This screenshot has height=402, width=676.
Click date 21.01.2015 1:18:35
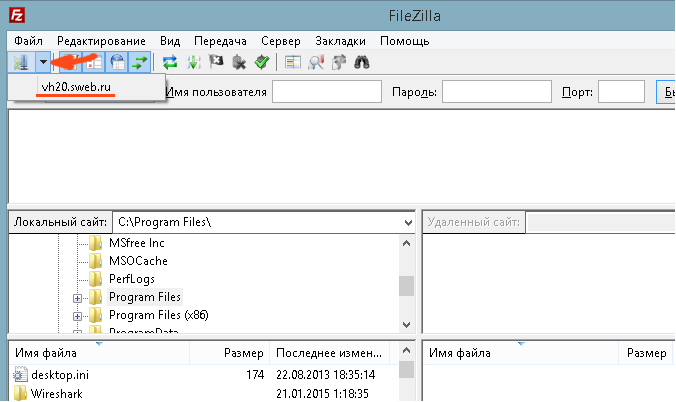tap(322, 394)
